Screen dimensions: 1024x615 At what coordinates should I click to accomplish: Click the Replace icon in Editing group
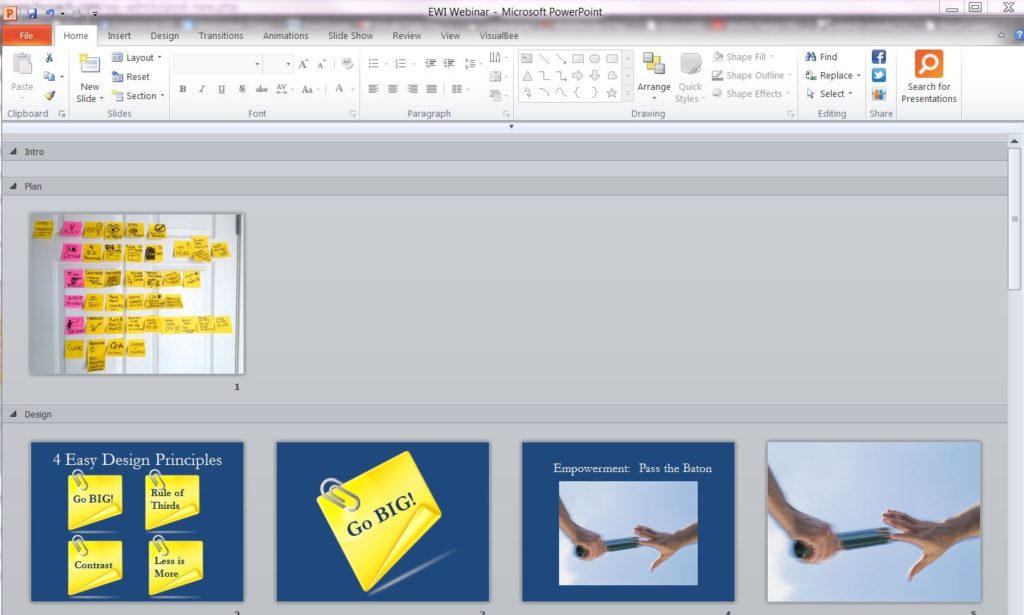tap(833, 75)
